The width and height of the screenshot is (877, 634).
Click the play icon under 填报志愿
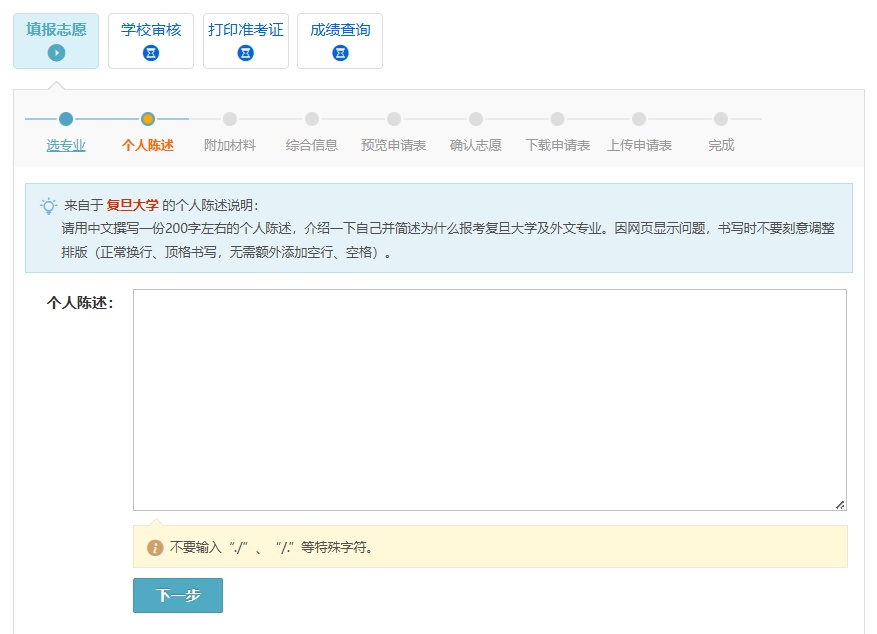[56, 53]
